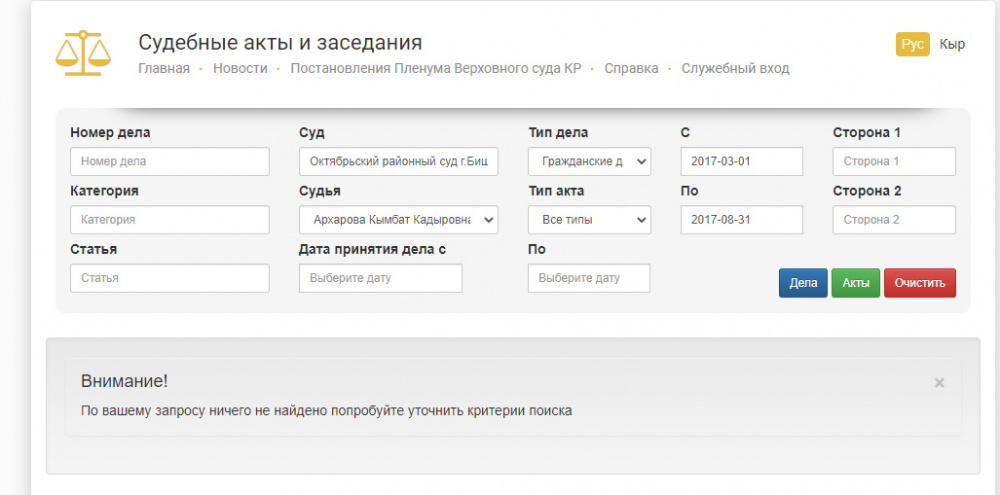Click the Сторона 1 input field
This screenshot has width=1000, height=495.
click(893, 161)
